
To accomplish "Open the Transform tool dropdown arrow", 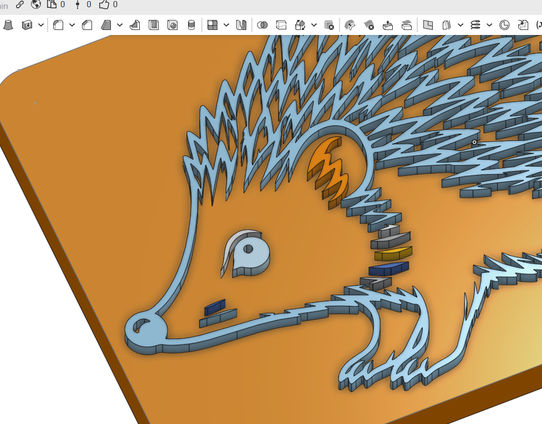I will [314, 25].
